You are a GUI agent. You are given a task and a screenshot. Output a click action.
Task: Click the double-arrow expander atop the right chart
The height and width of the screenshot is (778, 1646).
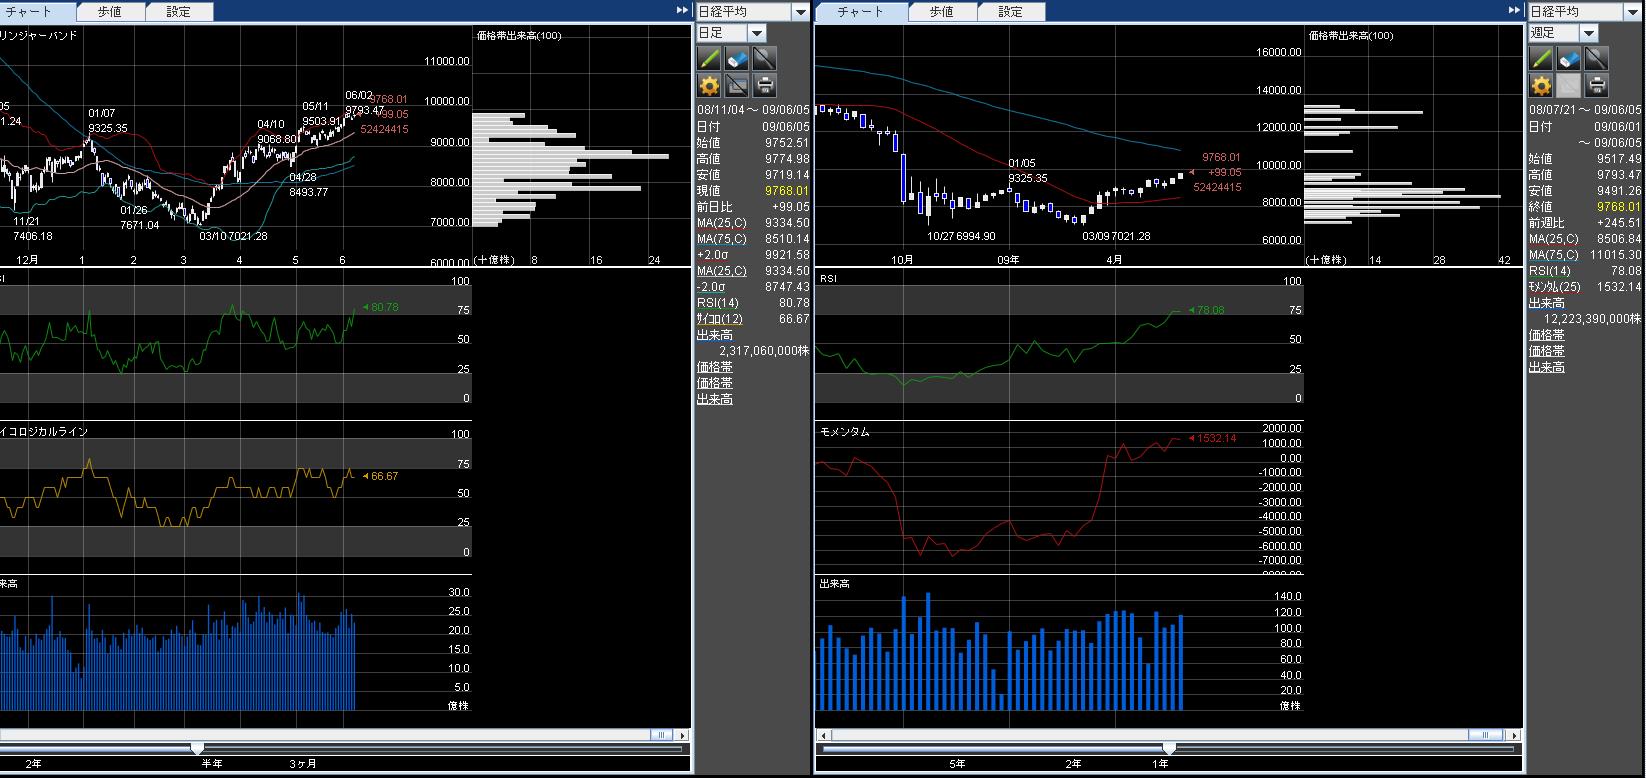[x=1515, y=11]
